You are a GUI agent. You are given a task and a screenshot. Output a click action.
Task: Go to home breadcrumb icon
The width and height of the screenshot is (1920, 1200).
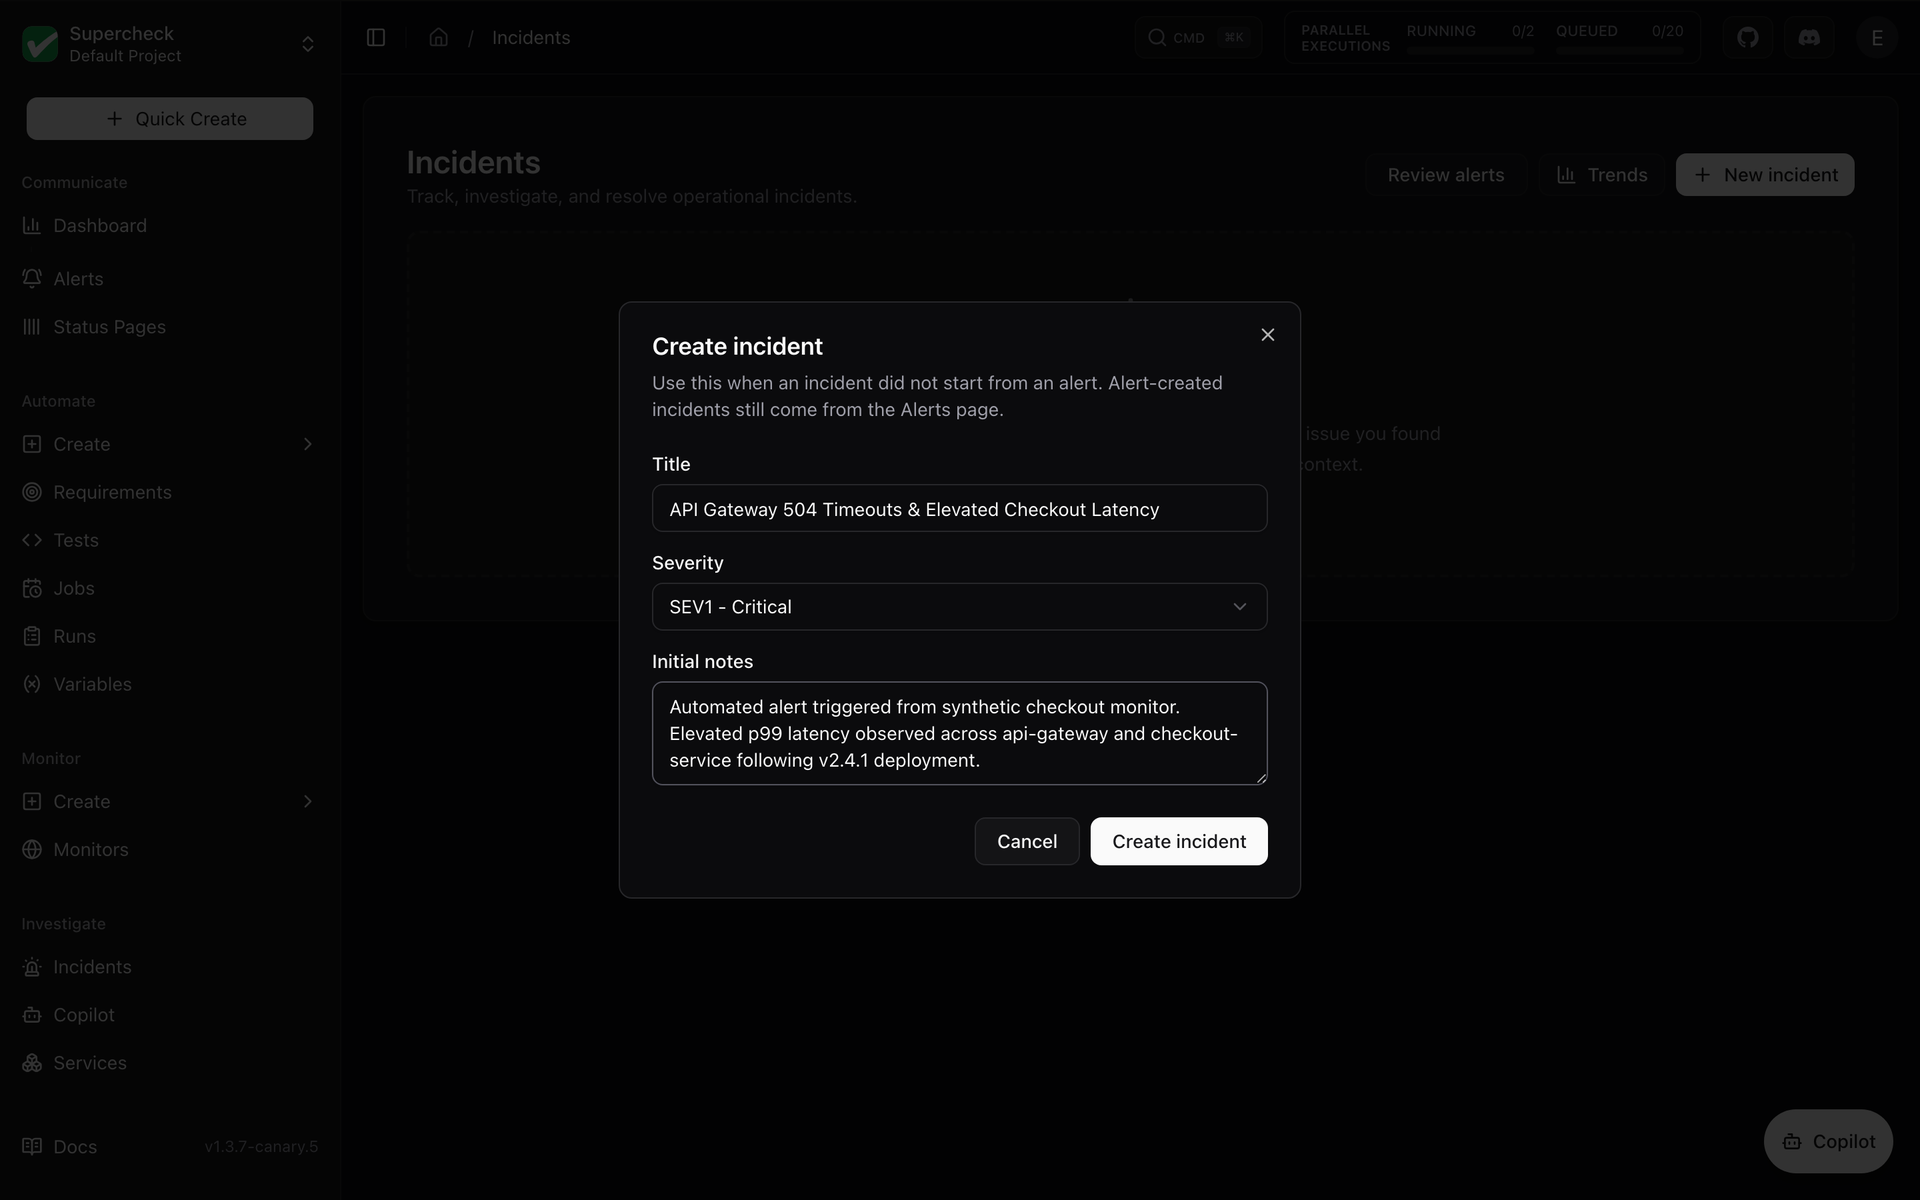pos(438,38)
